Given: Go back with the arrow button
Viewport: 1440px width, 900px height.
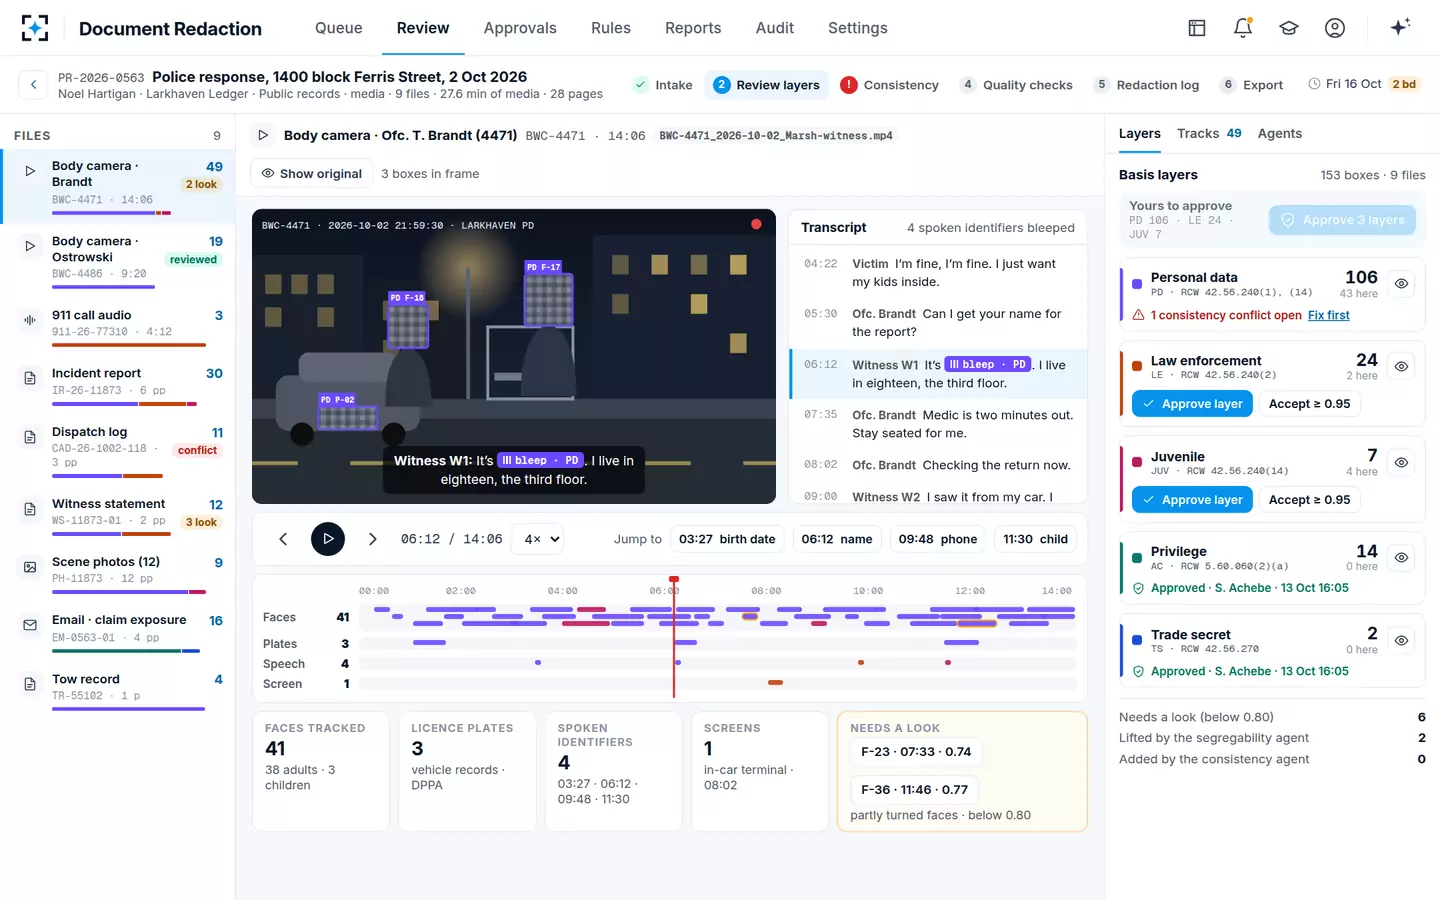Looking at the screenshot, I should [x=34, y=85].
